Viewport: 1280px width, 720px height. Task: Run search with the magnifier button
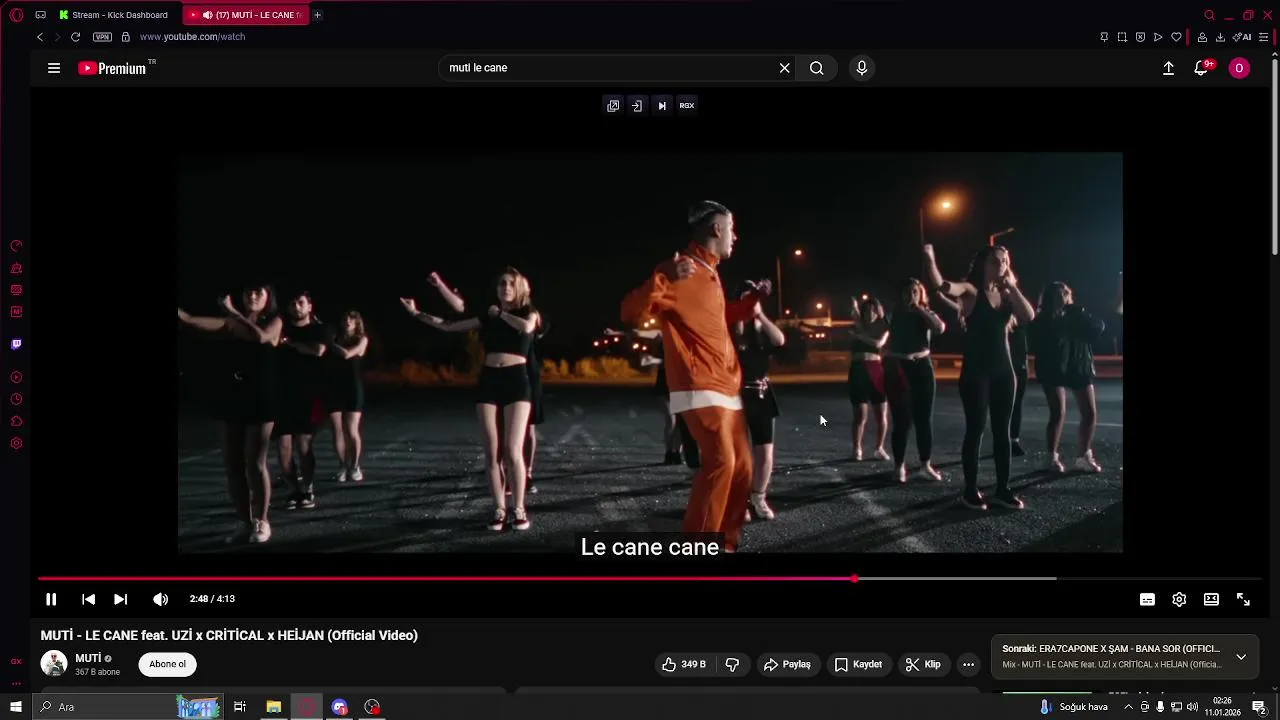817,68
